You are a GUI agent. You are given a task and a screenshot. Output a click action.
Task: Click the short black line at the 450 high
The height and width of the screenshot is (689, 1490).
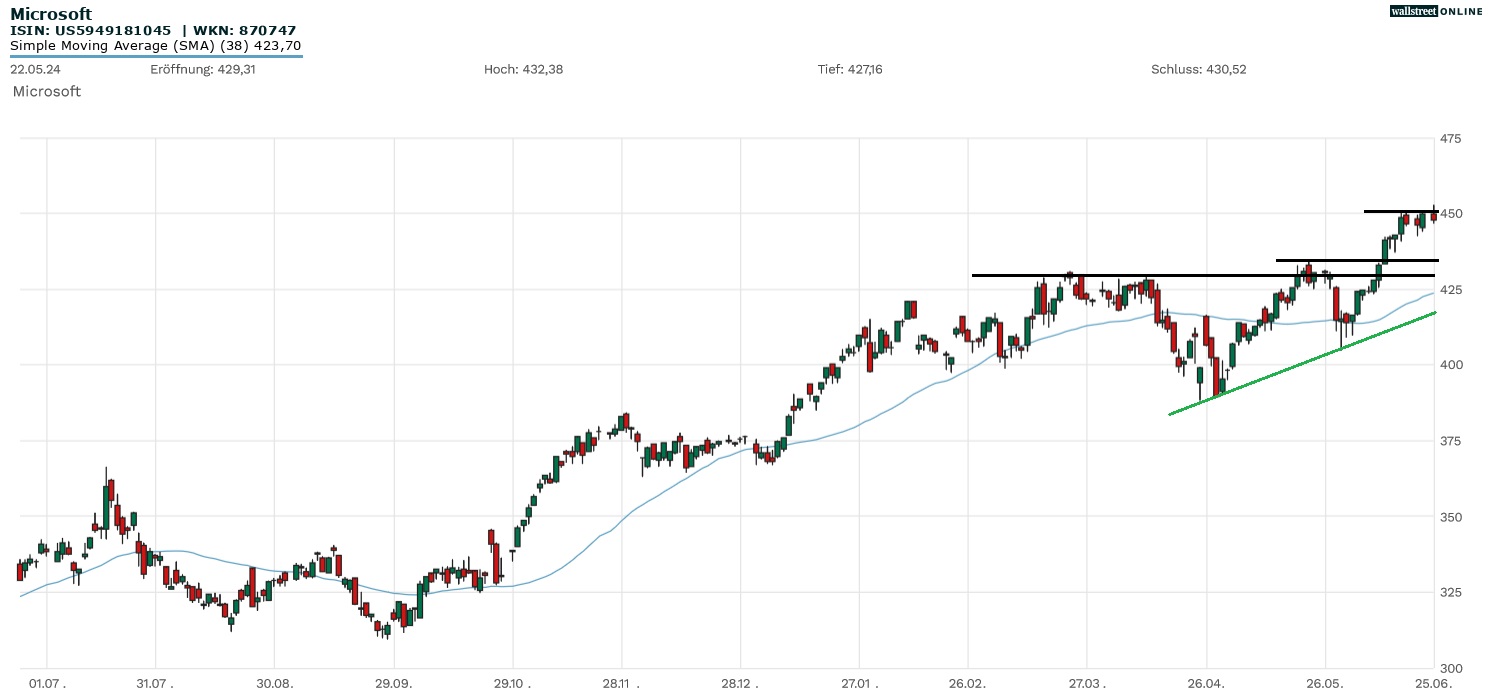[1400, 211]
